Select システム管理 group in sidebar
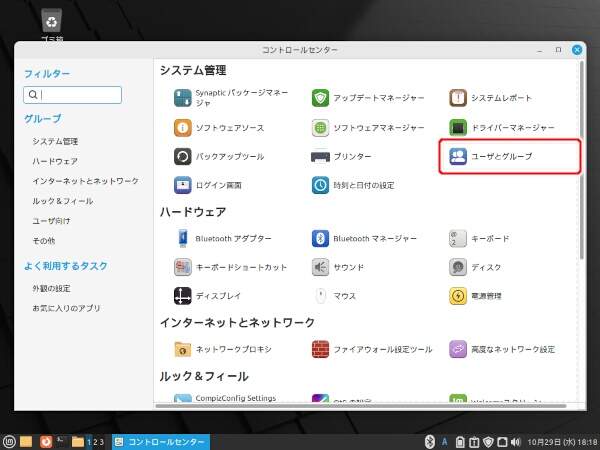Image resolution: width=600 pixels, height=450 pixels. point(55,142)
